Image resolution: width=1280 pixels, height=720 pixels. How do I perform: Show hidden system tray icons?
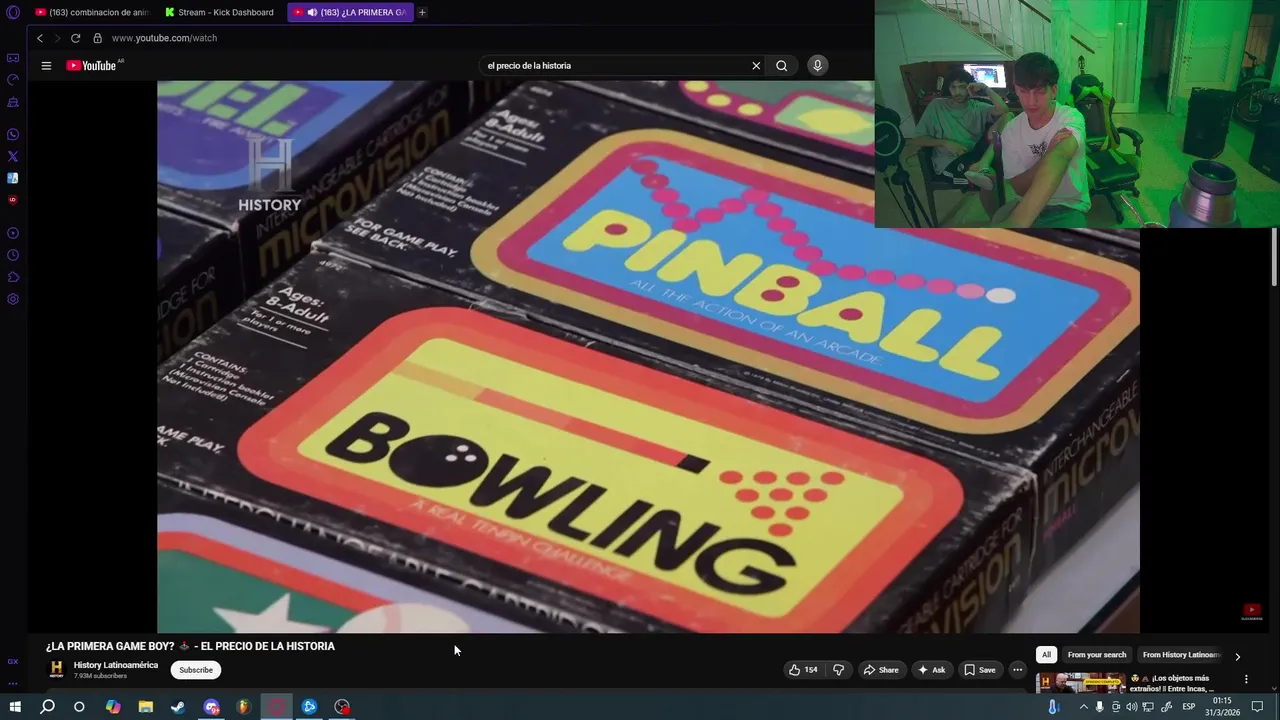[1083, 707]
